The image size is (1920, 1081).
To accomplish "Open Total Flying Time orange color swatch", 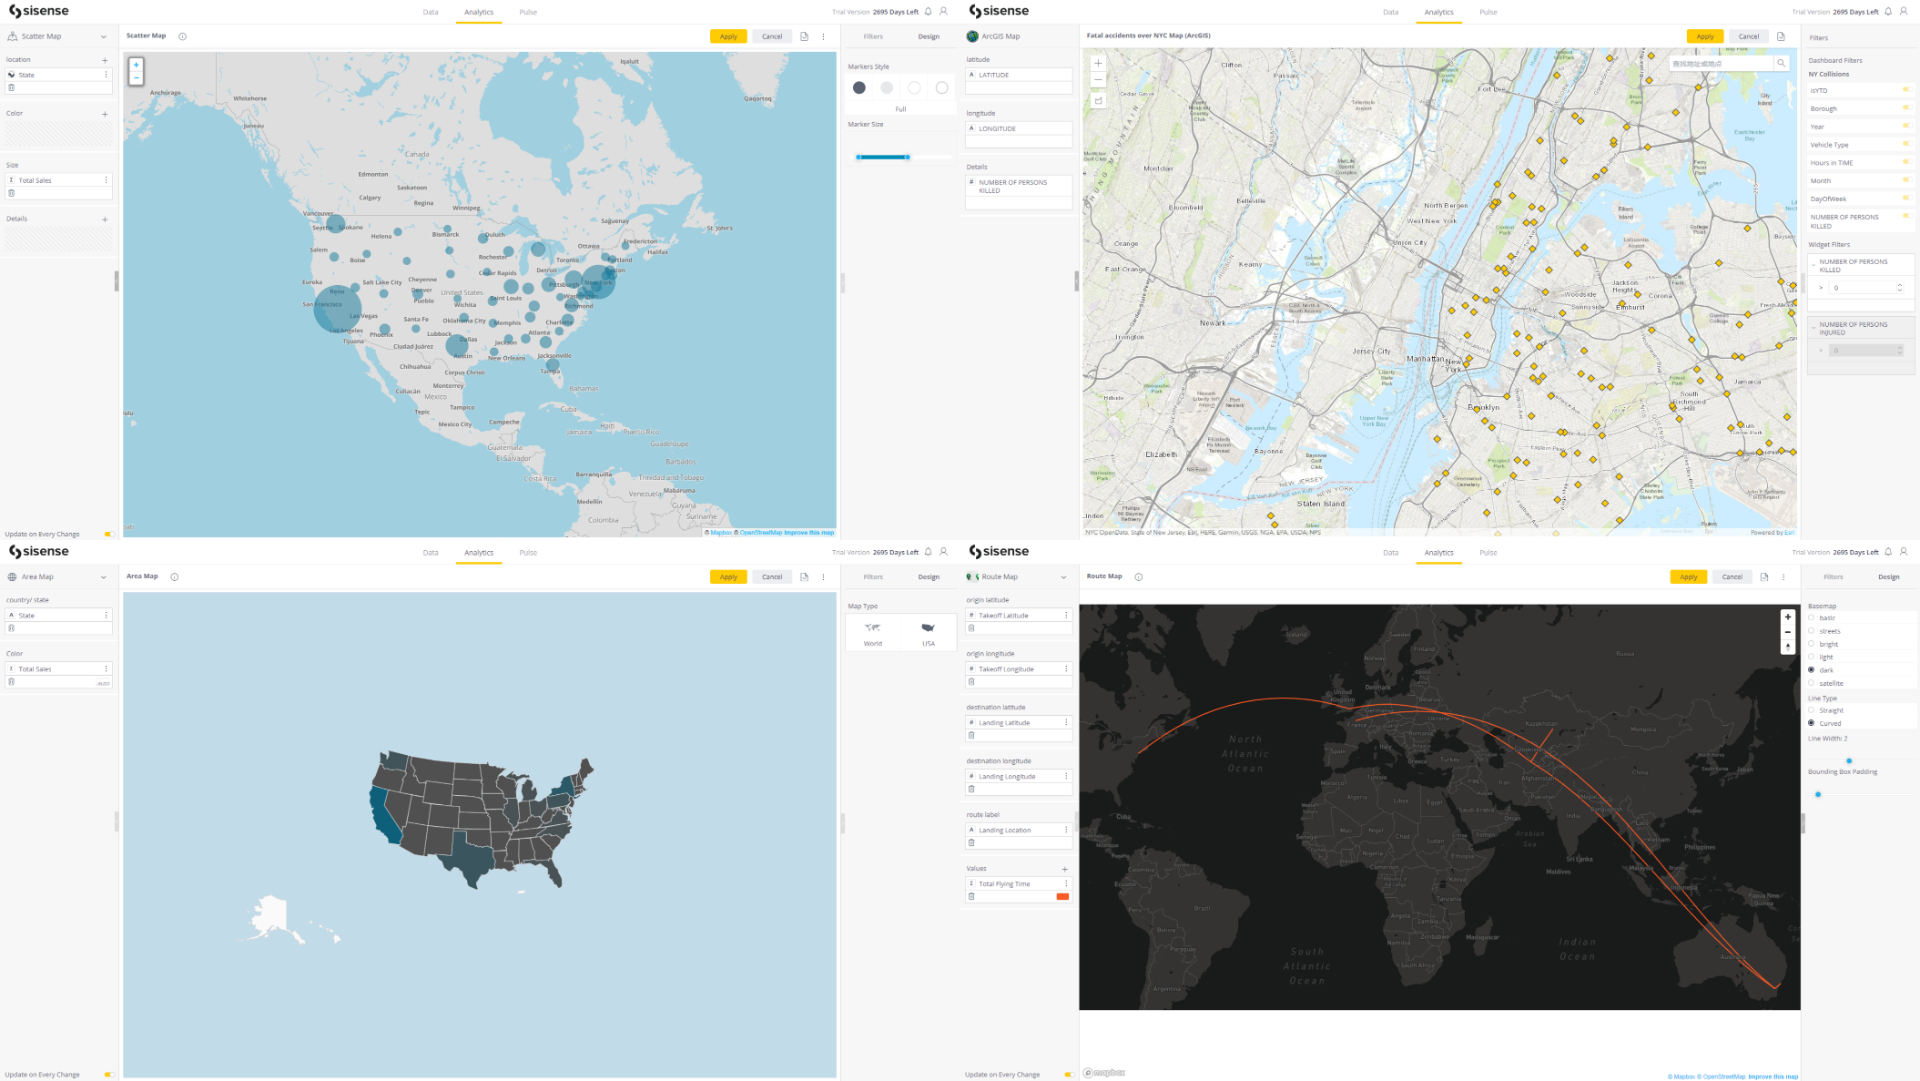I will [1062, 897].
